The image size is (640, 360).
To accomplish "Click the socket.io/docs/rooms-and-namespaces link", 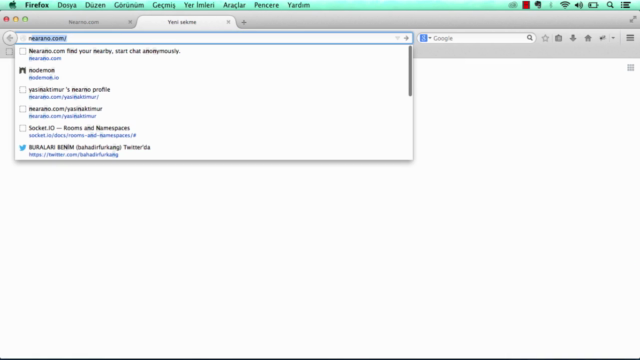I will pos(82,135).
